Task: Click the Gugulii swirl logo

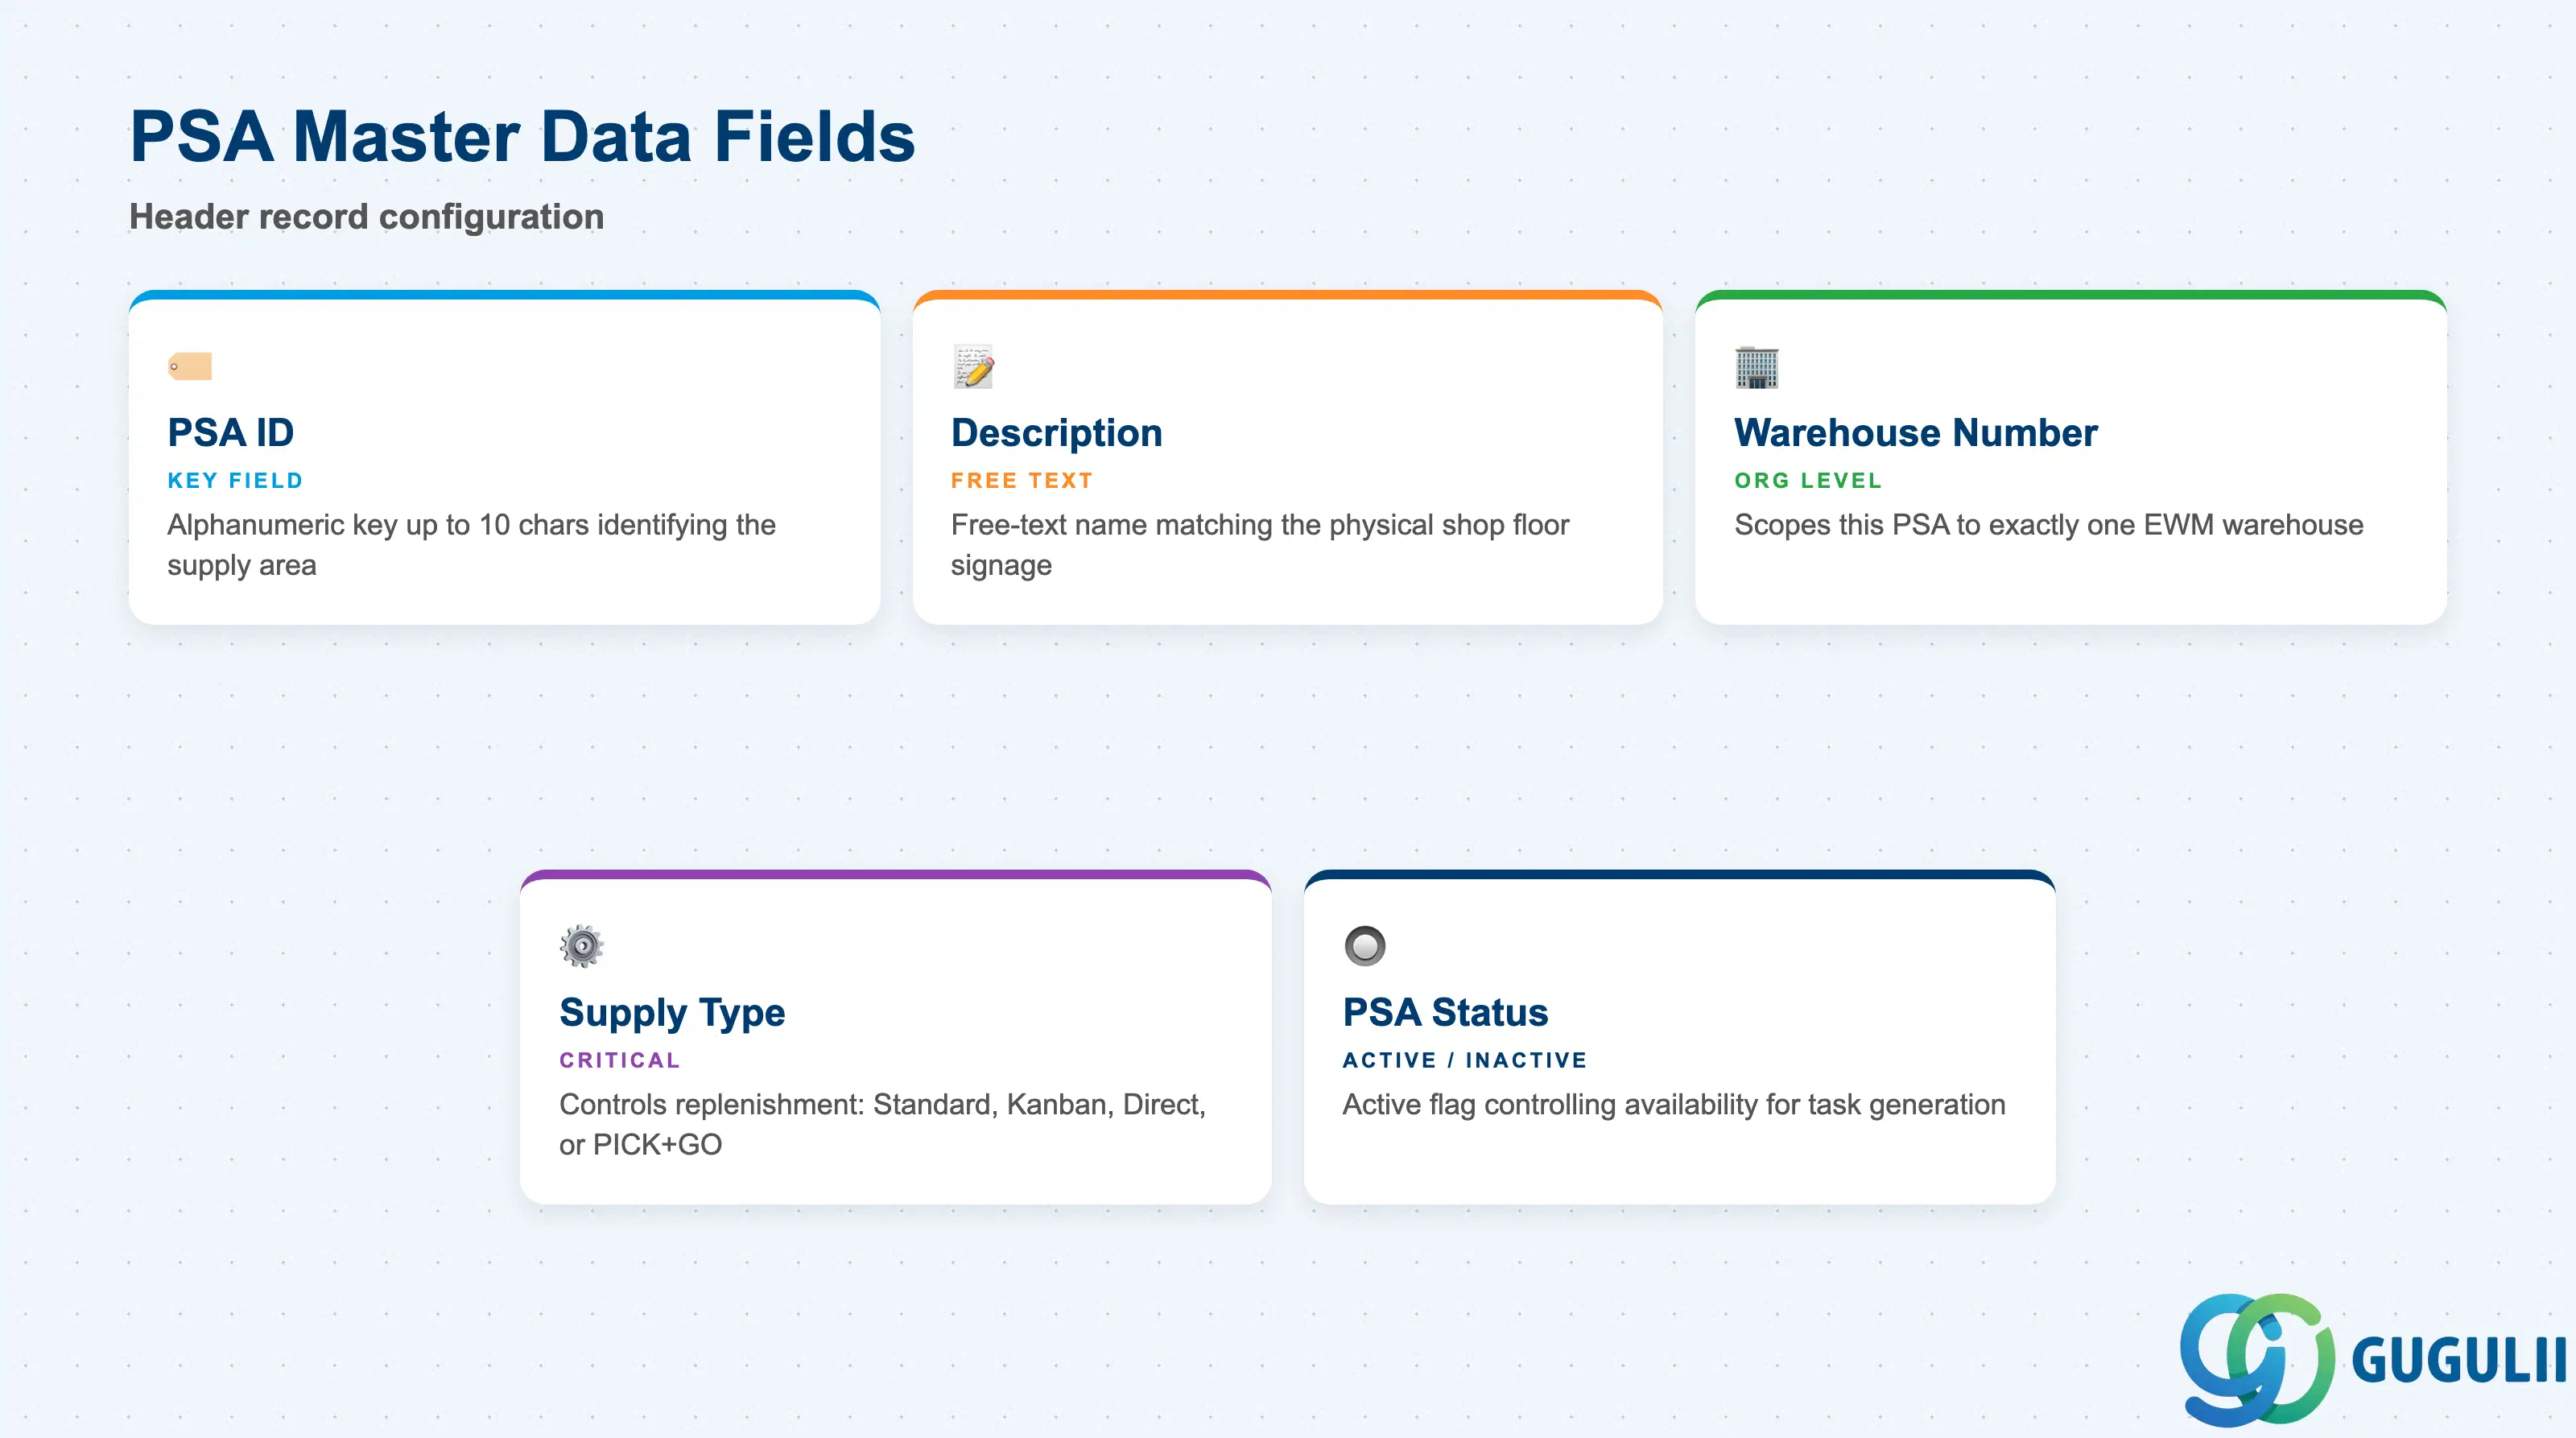Action: 2257,1359
